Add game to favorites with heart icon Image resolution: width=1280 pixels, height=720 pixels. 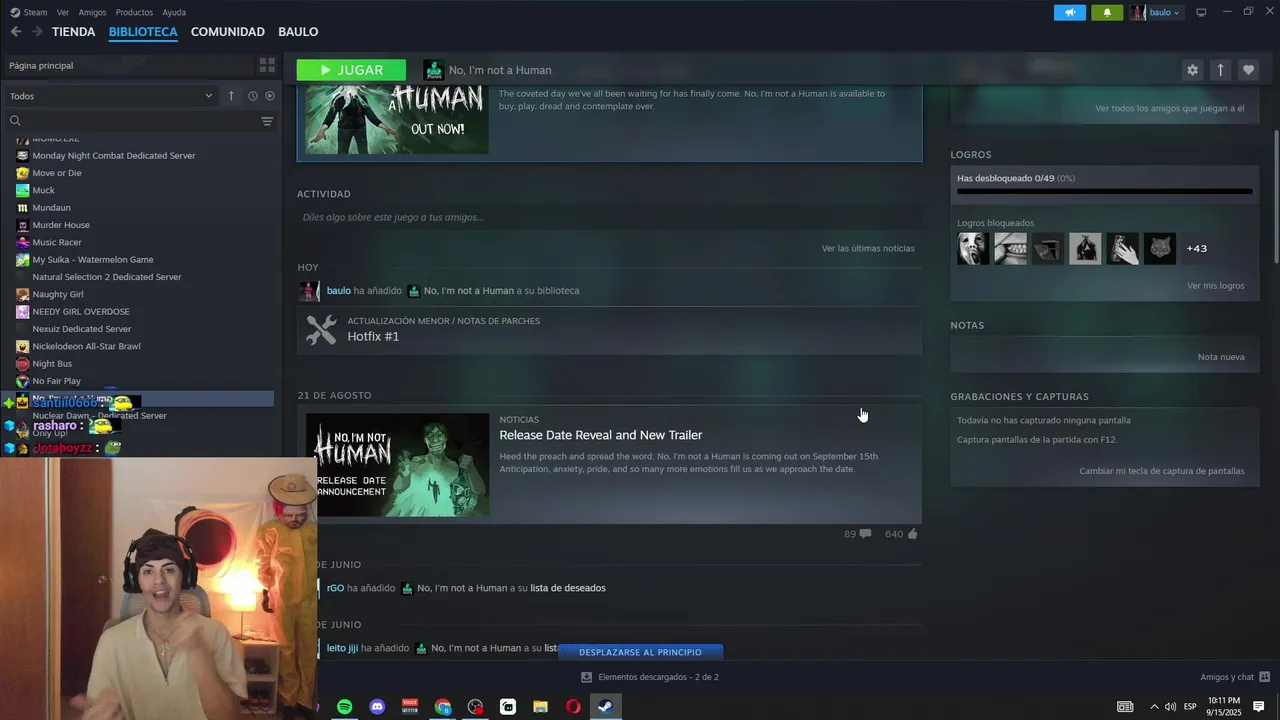click(x=1248, y=70)
